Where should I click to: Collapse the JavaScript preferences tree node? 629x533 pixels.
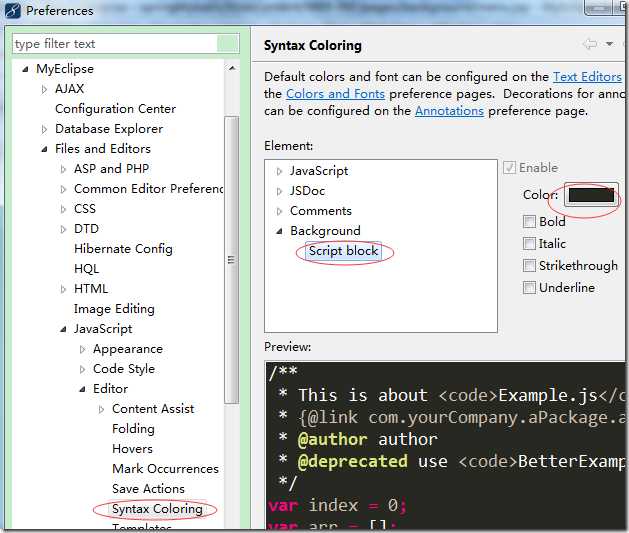tap(63, 329)
